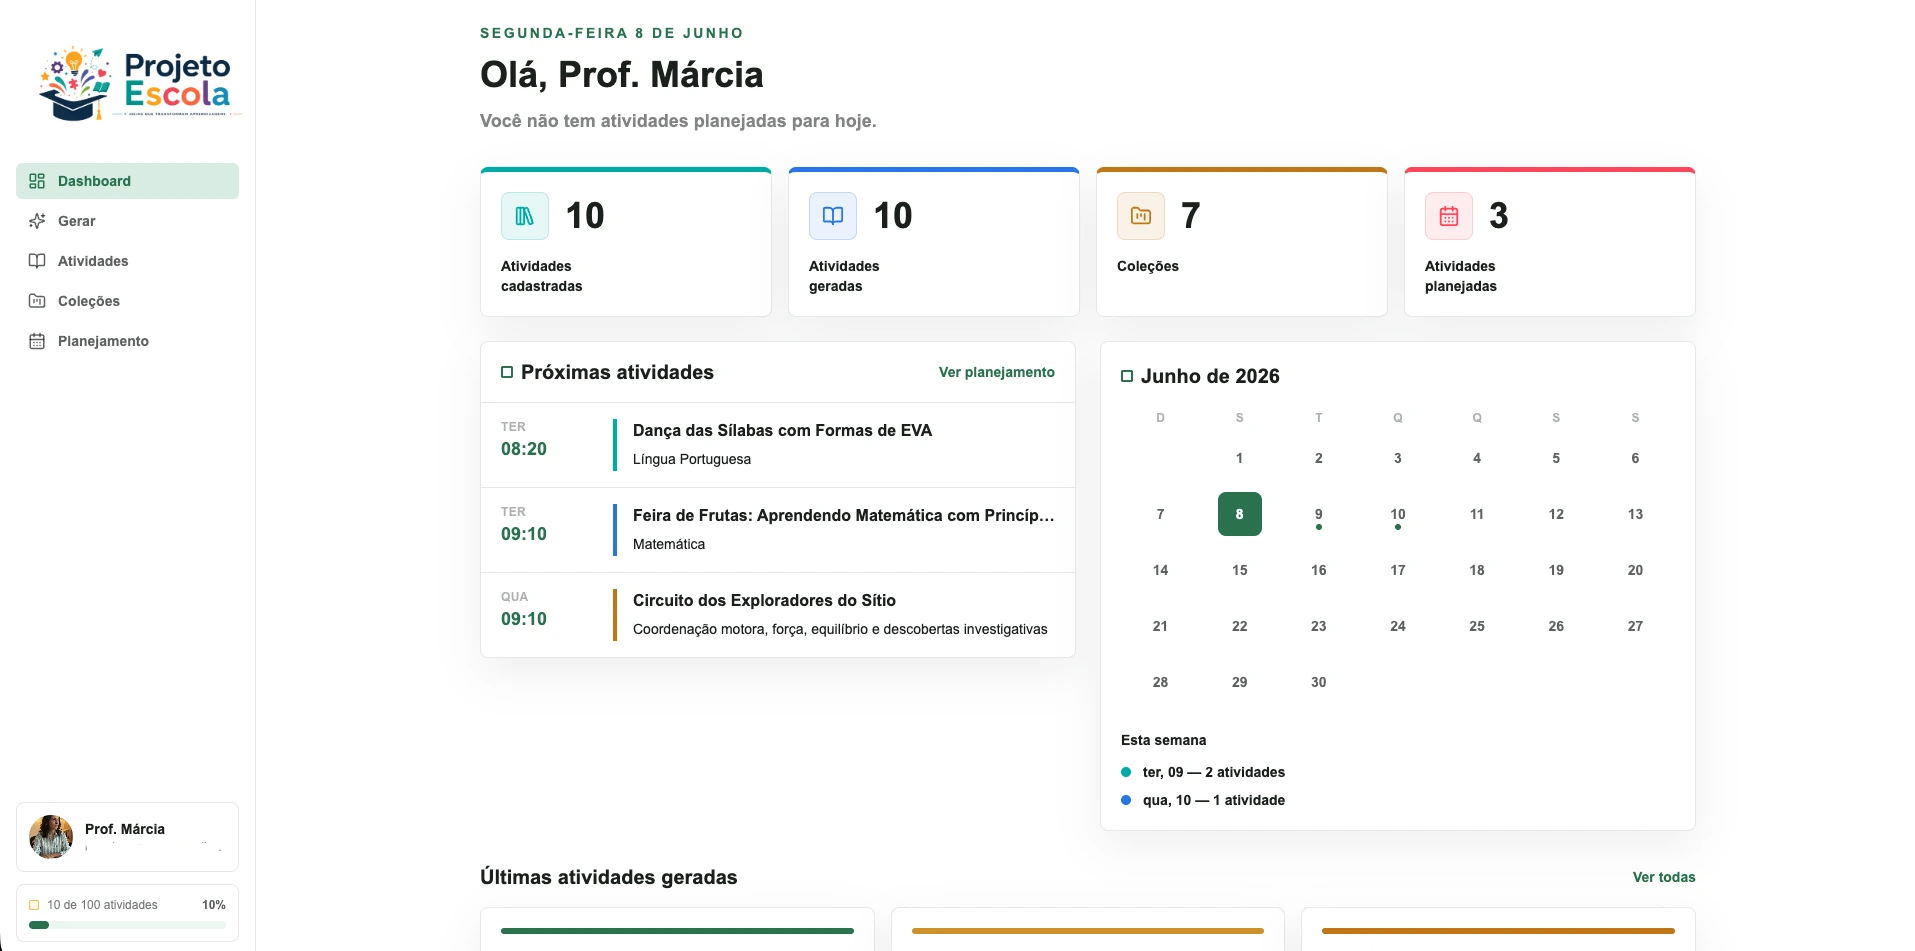1915x951 pixels.
Task: Open the Atividades geradas card
Action: [x=934, y=242]
